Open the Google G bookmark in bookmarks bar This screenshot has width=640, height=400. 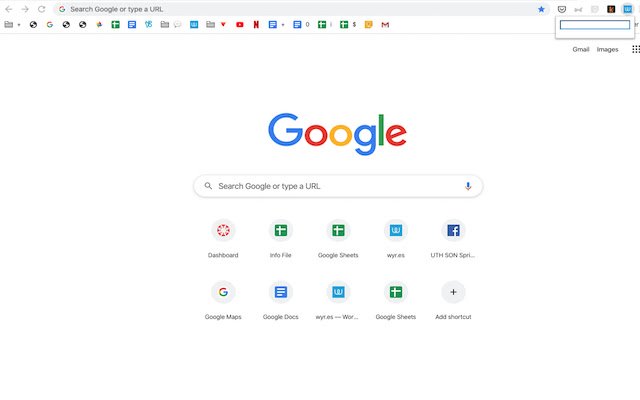[50, 24]
